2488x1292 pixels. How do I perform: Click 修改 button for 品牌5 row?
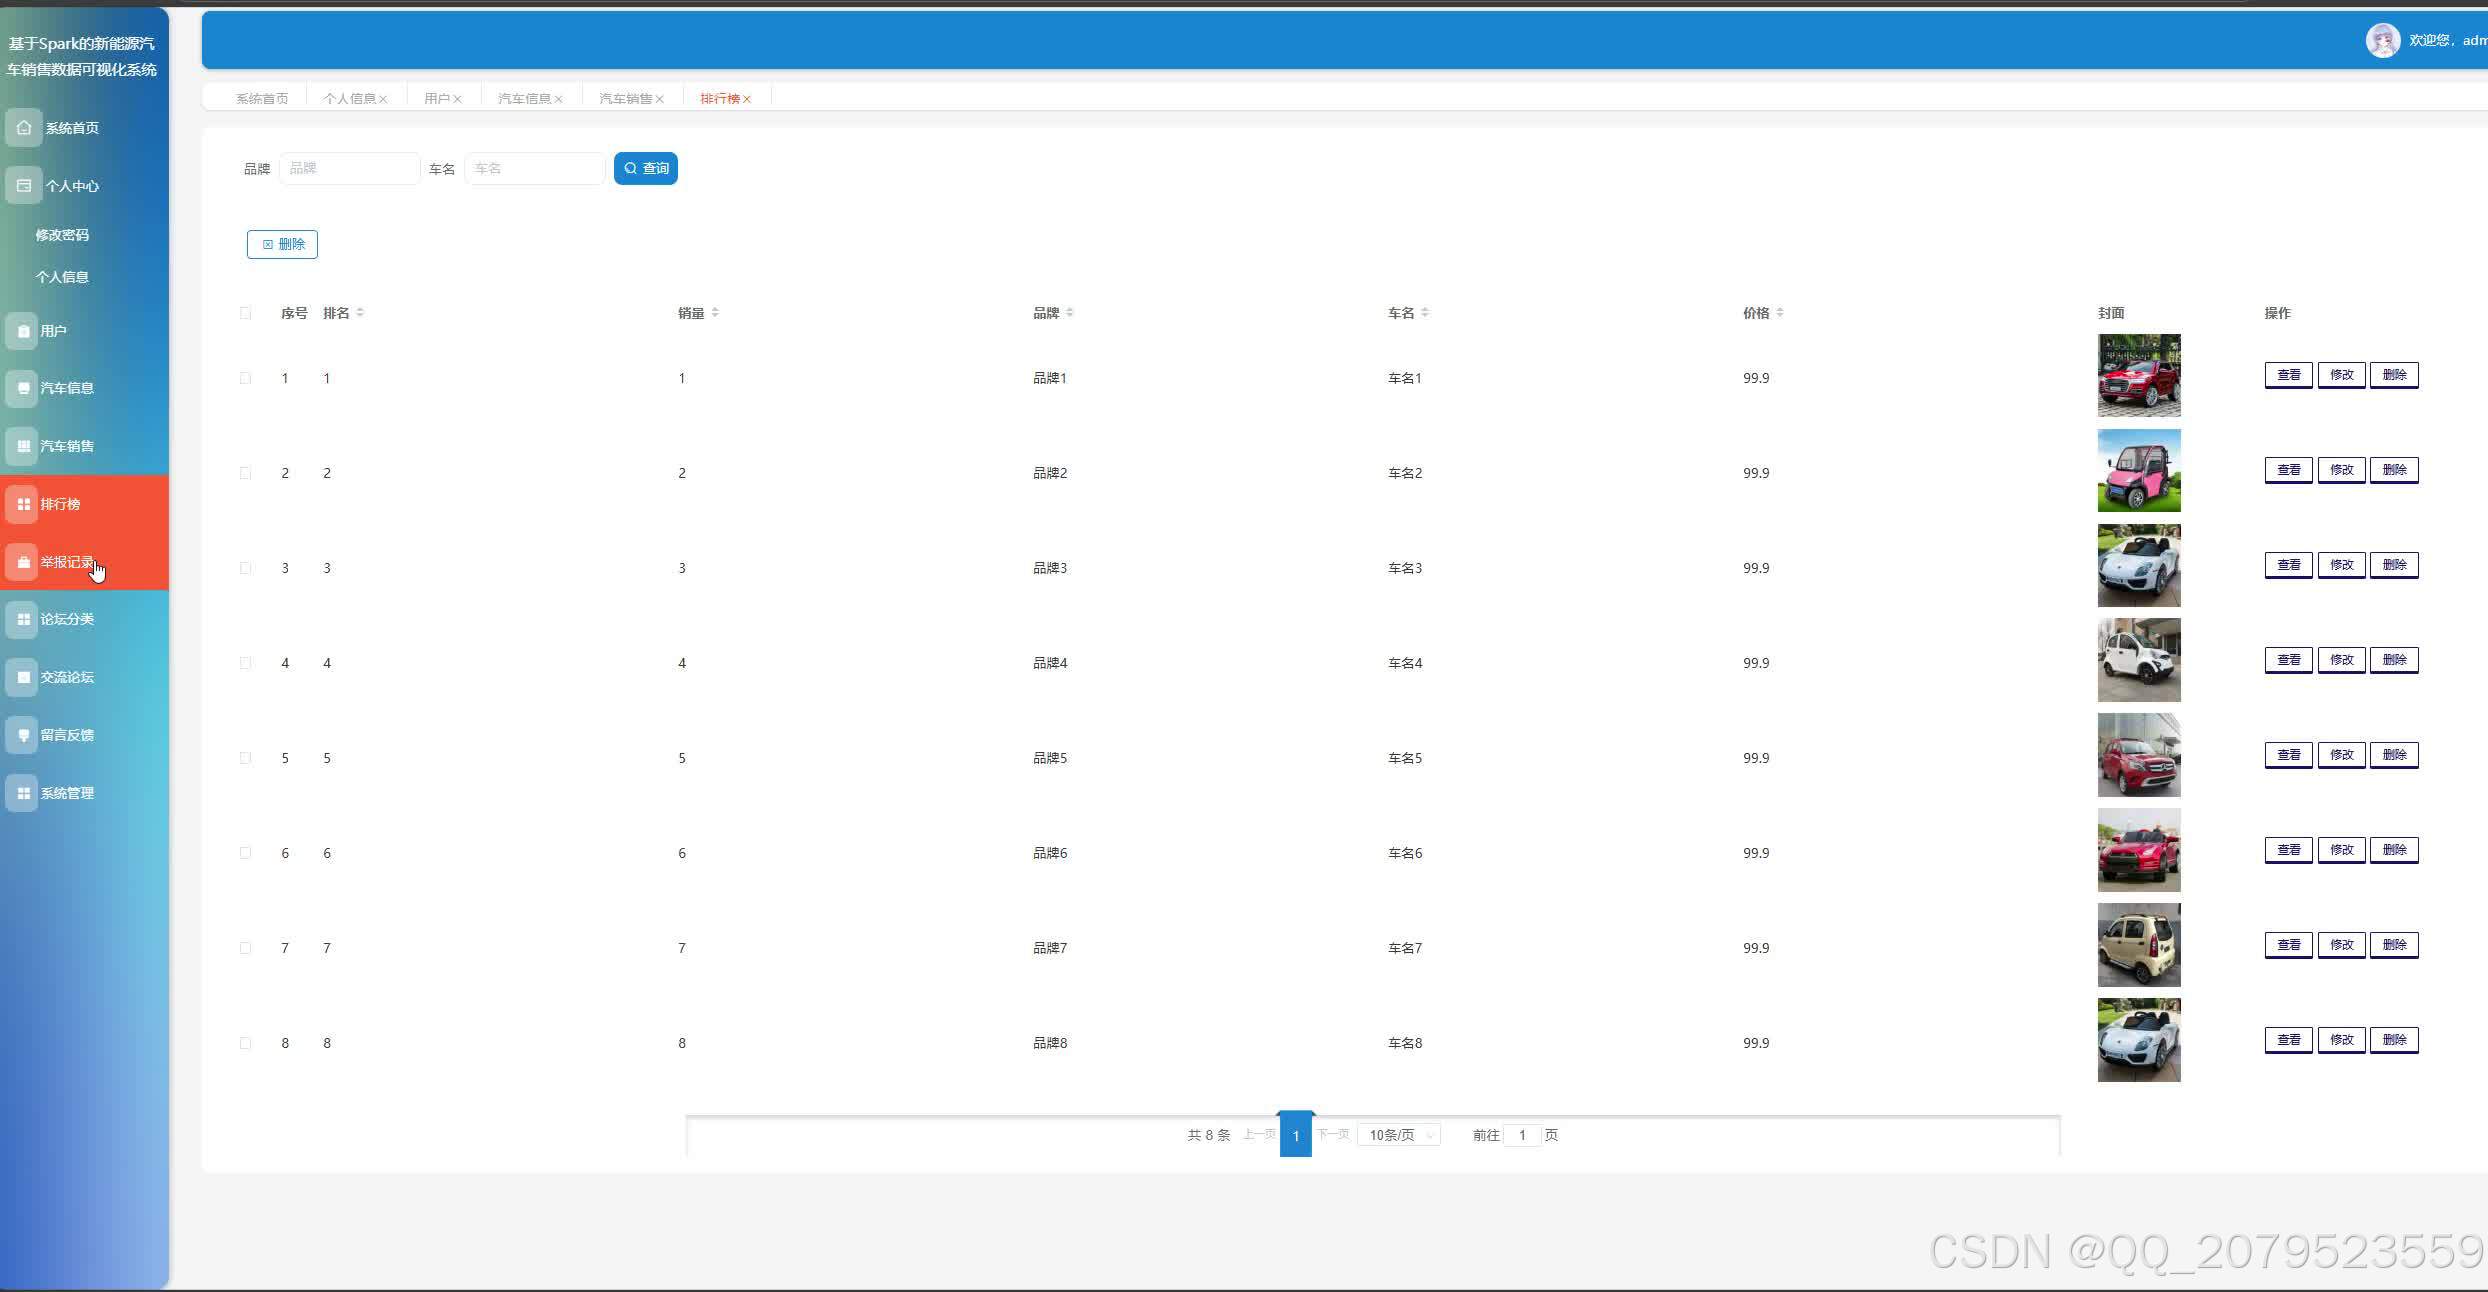pos(2341,755)
